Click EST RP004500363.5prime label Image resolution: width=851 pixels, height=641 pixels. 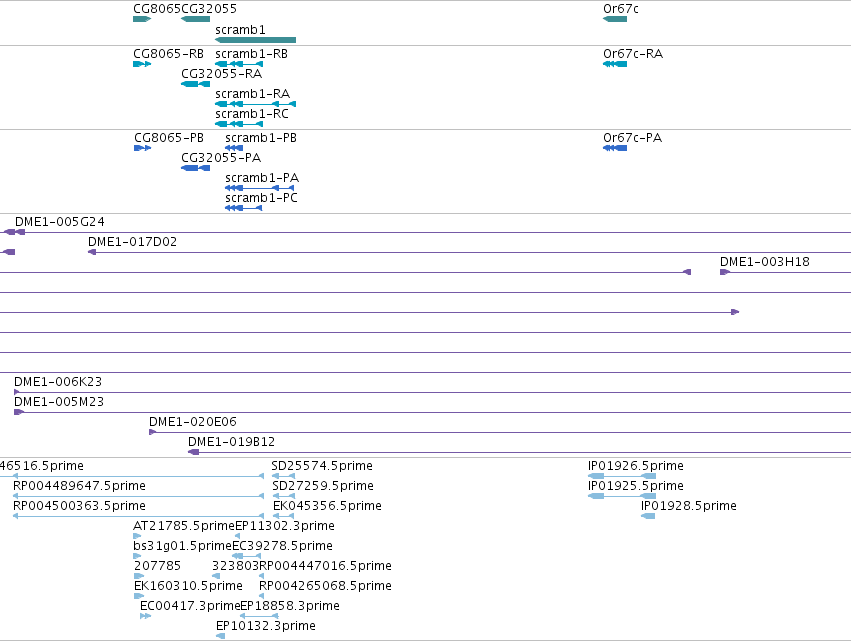pyautogui.click(x=79, y=506)
